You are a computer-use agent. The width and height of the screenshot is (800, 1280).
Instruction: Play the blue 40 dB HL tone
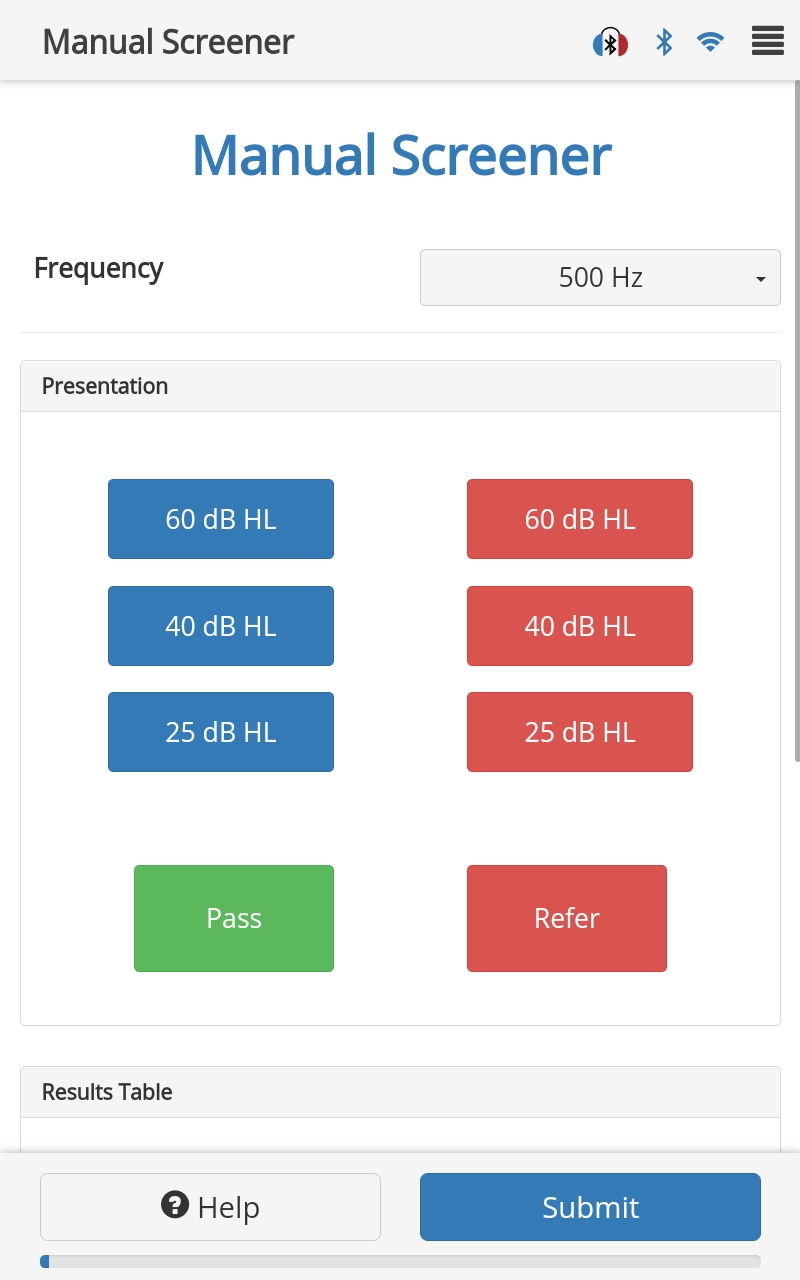tap(220, 626)
